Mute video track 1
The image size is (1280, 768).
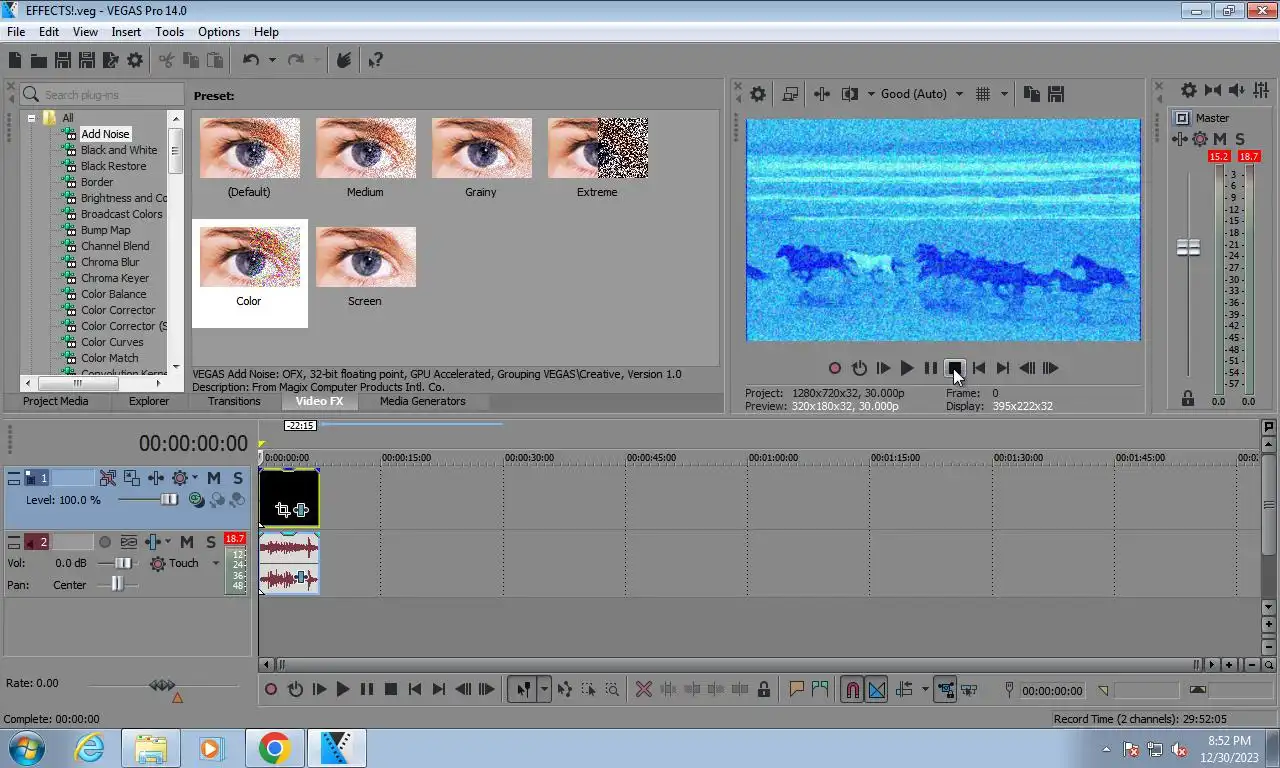[213, 478]
